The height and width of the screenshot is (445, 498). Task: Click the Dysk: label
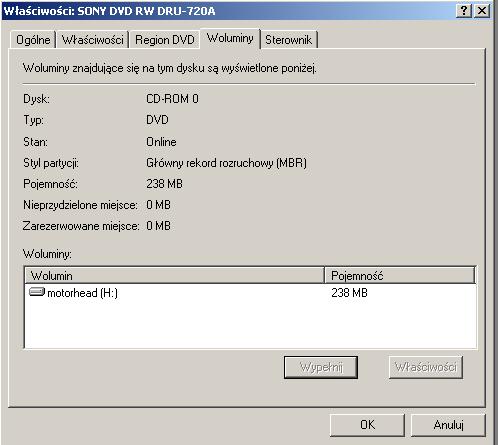[36, 99]
